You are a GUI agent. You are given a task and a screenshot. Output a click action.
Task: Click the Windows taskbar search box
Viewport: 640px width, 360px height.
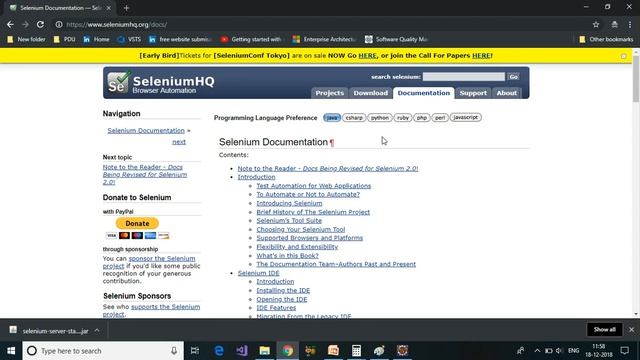point(103,351)
